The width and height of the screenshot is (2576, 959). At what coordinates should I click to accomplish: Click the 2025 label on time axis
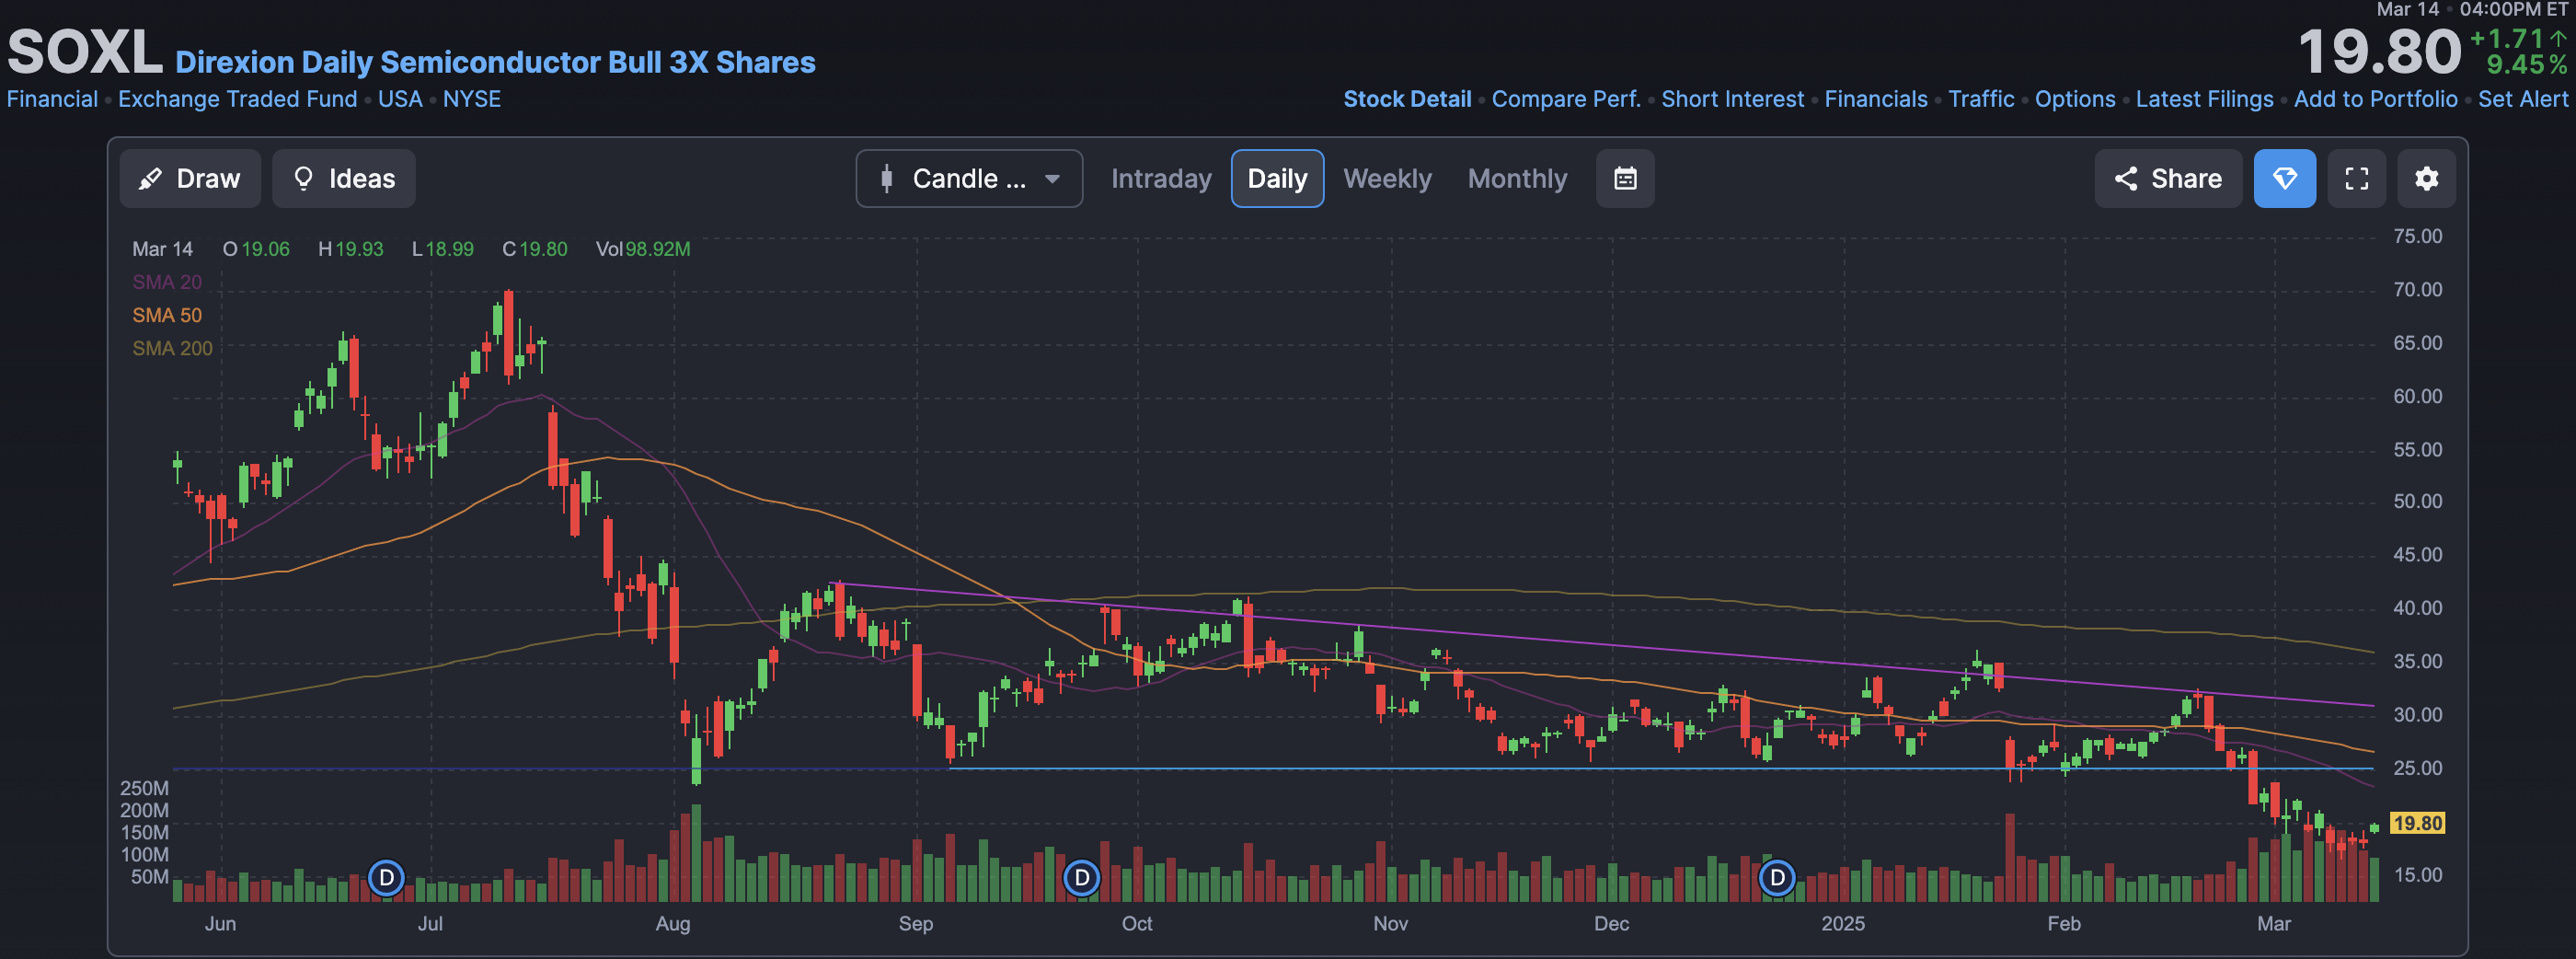pyautogui.click(x=1842, y=923)
